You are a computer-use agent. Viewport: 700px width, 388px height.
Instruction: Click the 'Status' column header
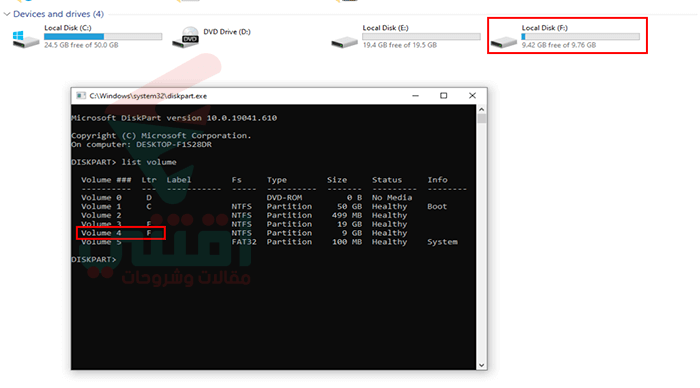(x=387, y=180)
